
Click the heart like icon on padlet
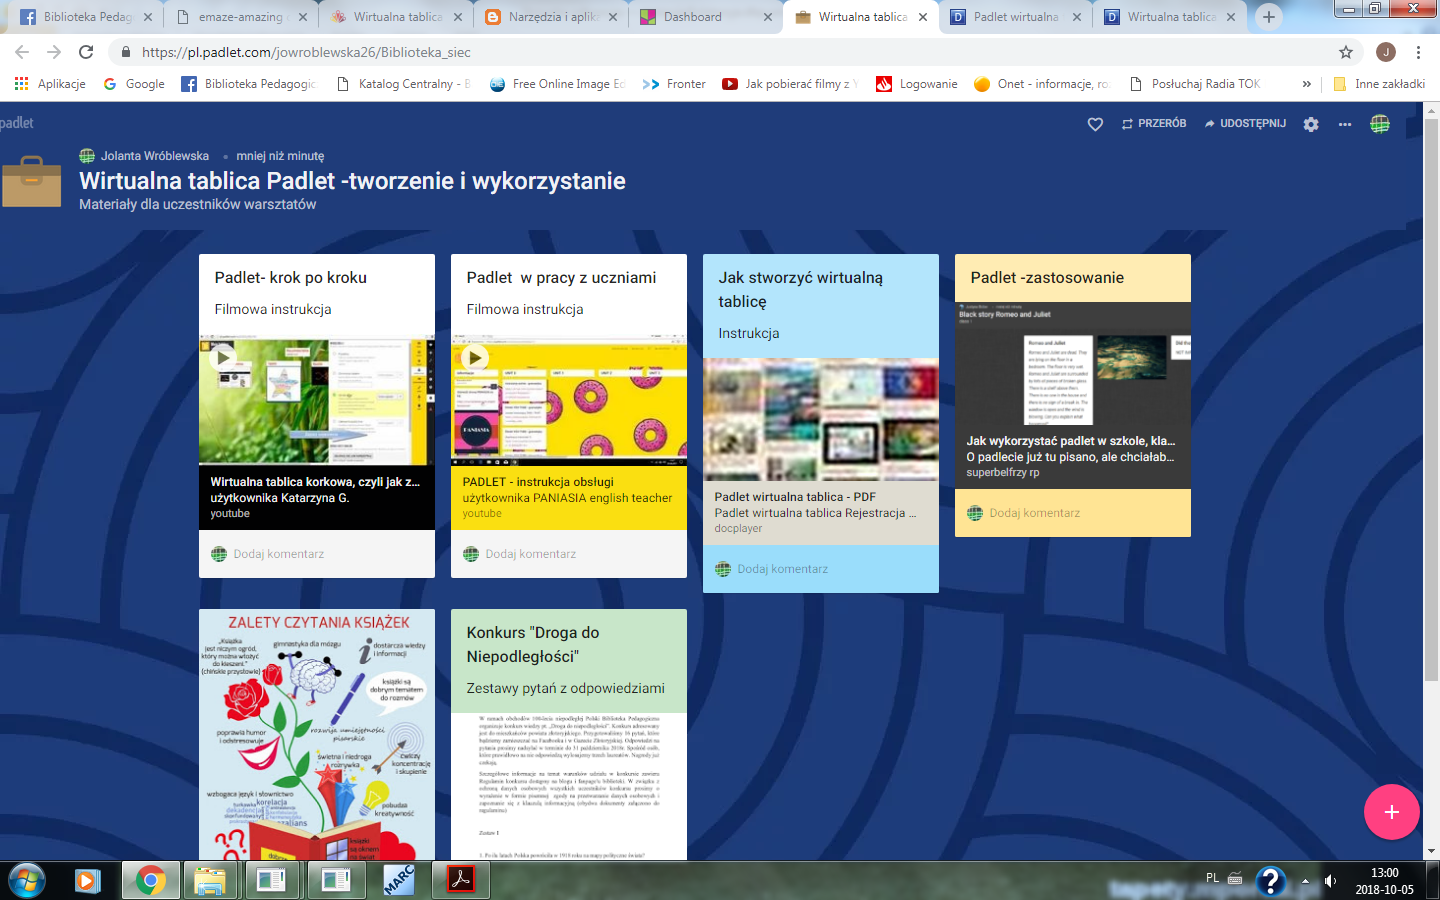tap(1095, 124)
